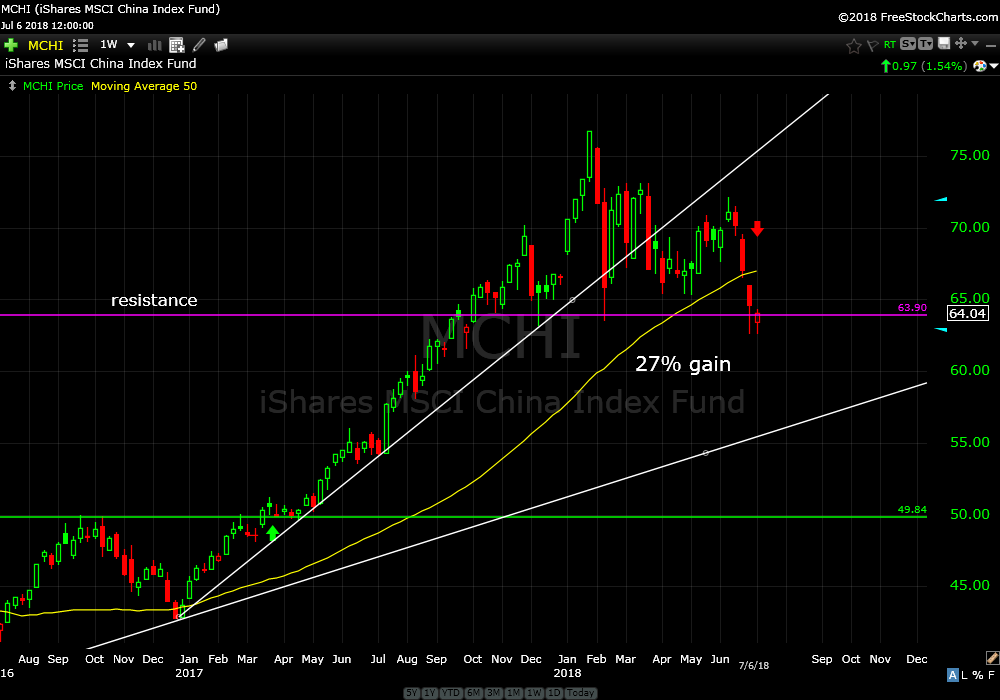Star this chart as a favorite
The width and height of the screenshot is (1000, 700).
pyautogui.click(x=853, y=45)
